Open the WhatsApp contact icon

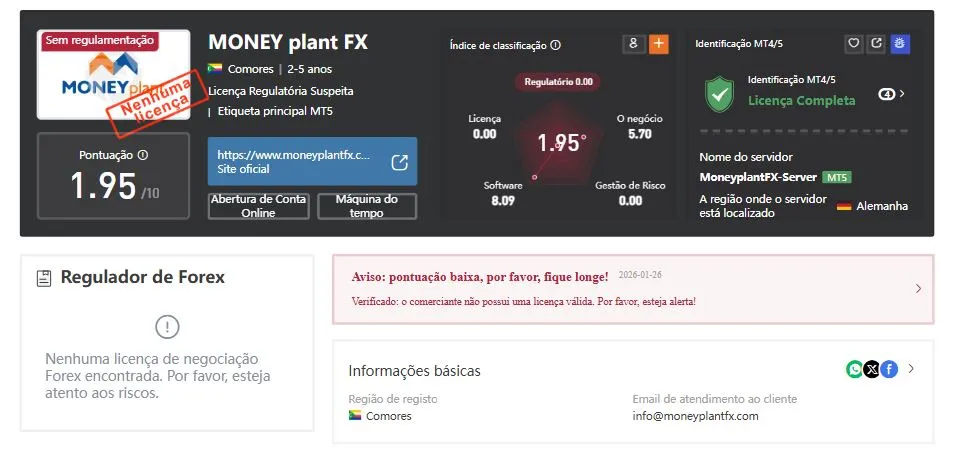pyautogui.click(x=854, y=369)
